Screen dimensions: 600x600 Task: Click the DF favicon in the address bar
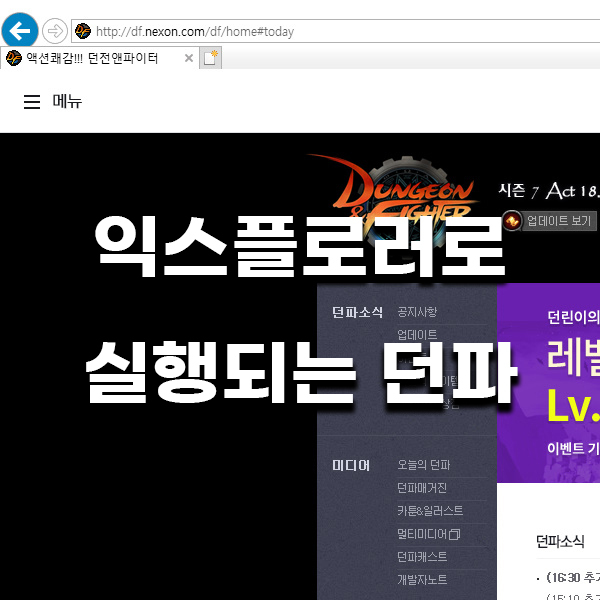(83, 31)
